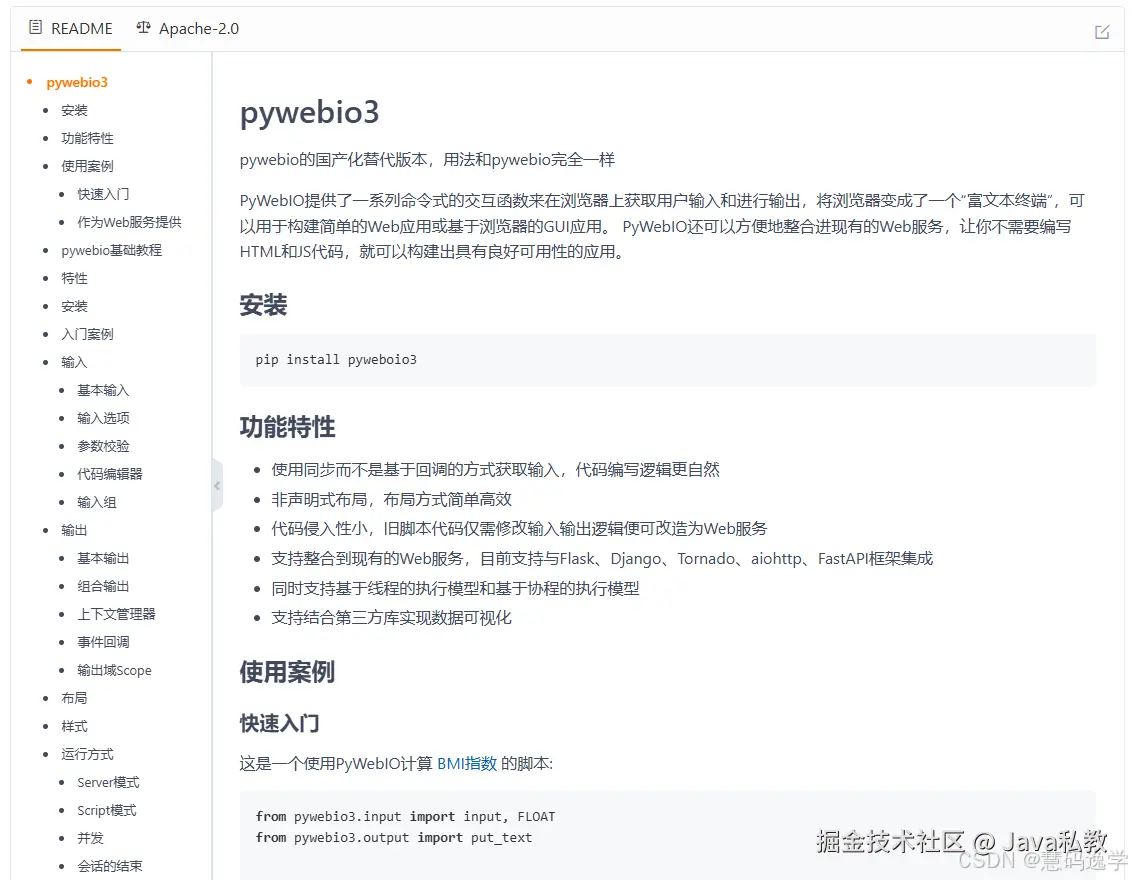The width and height of the screenshot is (1132, 880).
Task: Go to 输入选项 in the outline
Action: coord(103,418)
